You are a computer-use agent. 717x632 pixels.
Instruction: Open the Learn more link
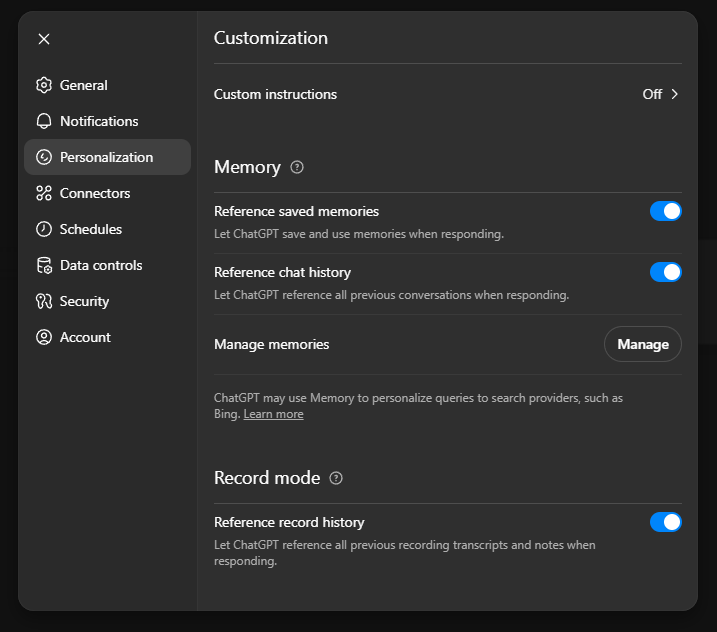273,414
